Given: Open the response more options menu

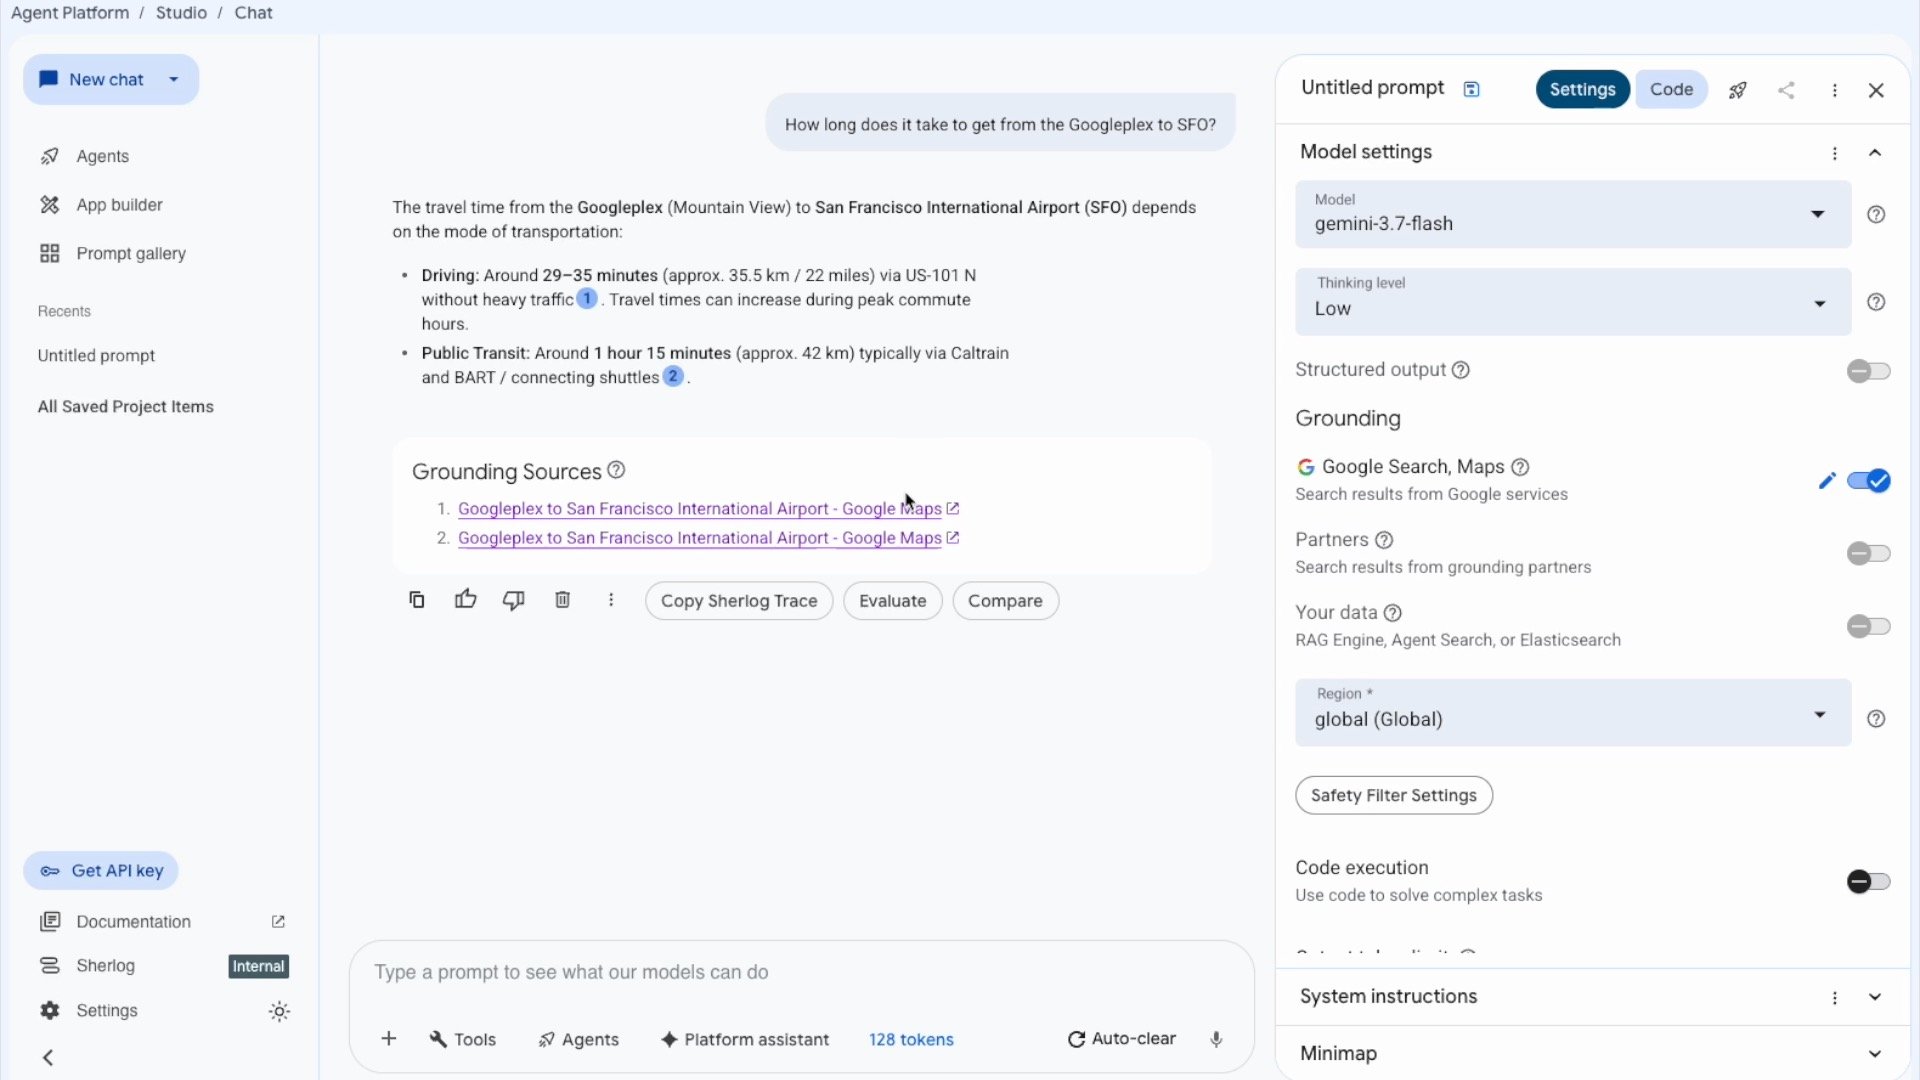Looking at the screenshot, I should (x=611, y=600).
